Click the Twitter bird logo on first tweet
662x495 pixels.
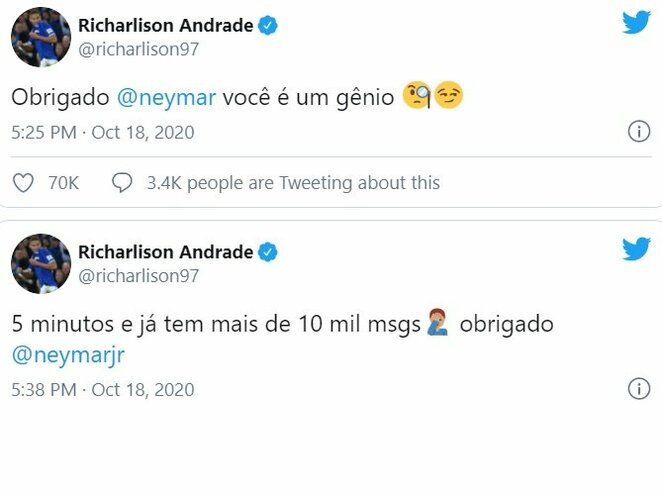[636, 22]
